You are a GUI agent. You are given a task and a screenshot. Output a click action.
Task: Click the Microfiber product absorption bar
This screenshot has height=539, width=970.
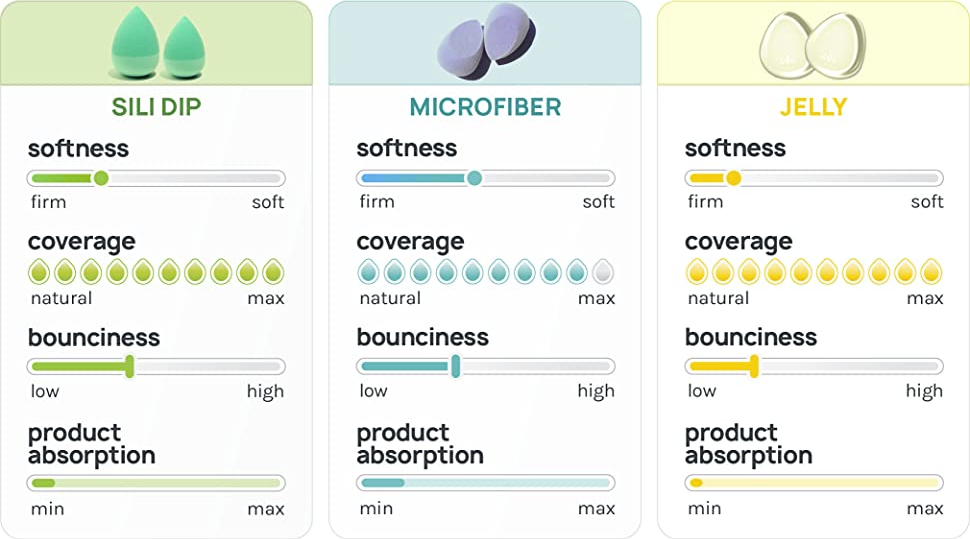485,483
